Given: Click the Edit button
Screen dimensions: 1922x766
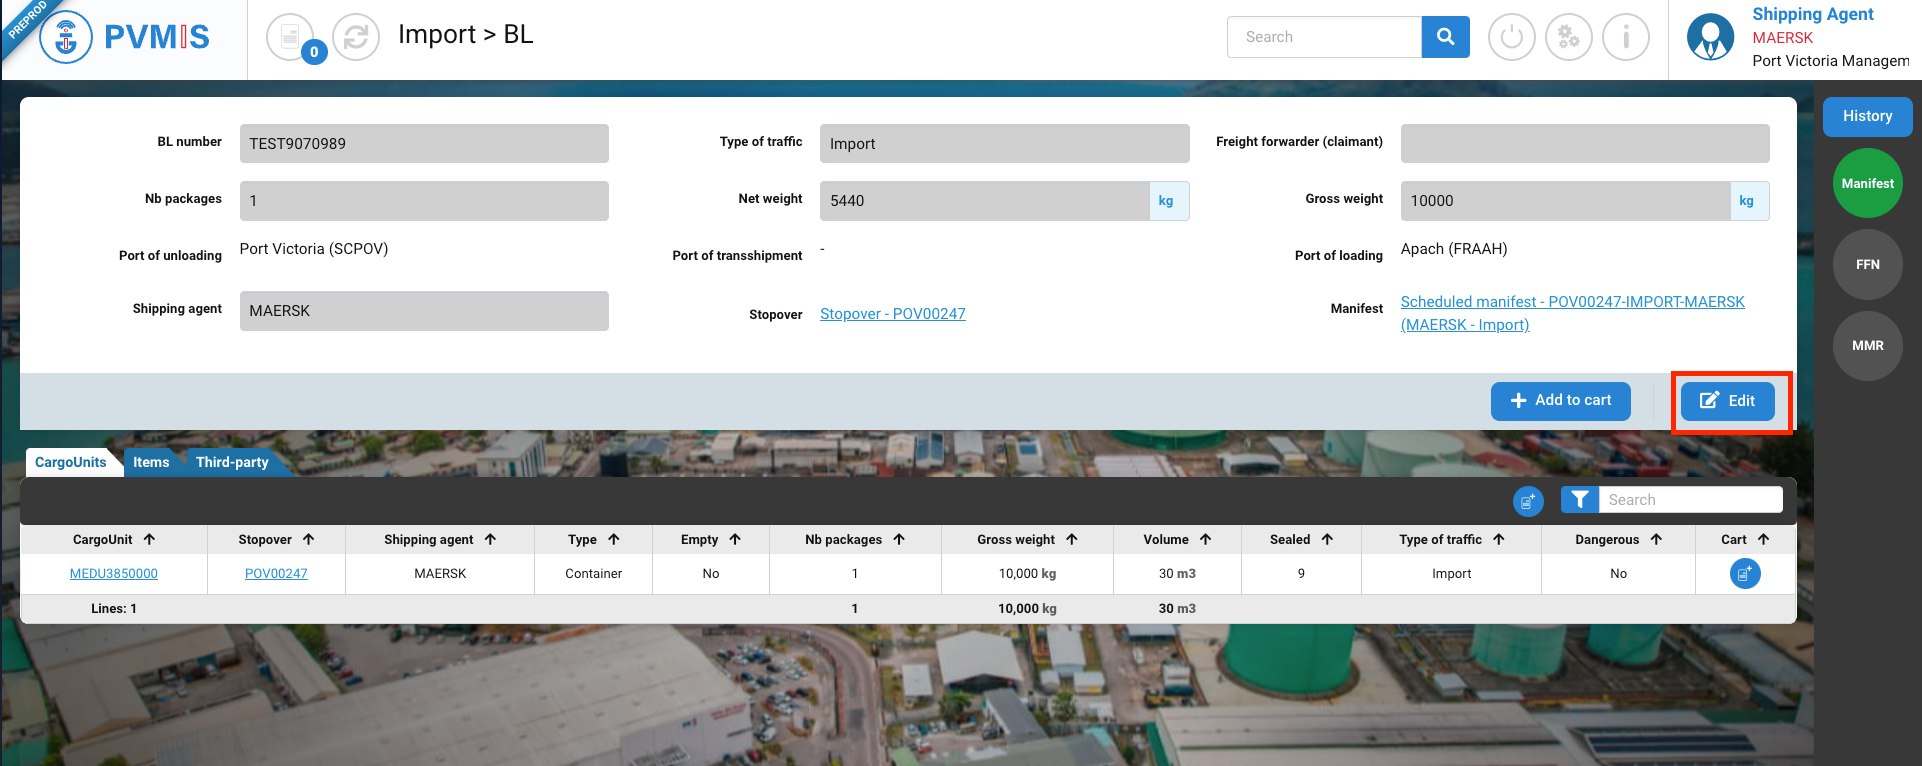Looking at the screenshot, I should (1727, 401).
